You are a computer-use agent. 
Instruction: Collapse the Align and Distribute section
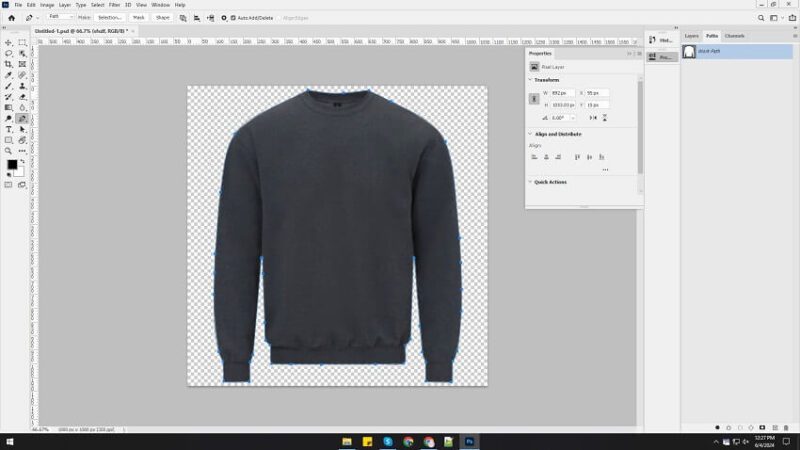[530, 134]
